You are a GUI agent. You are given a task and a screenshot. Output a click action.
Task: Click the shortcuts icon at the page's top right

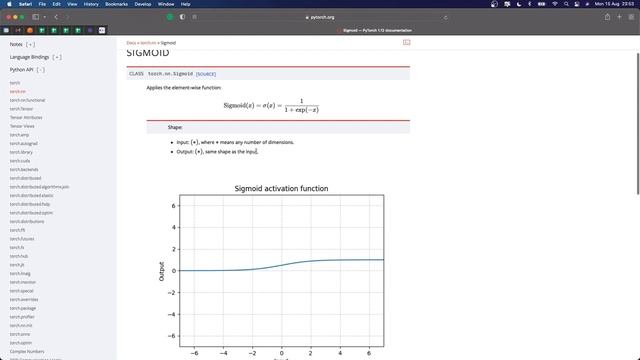point(407,42)
